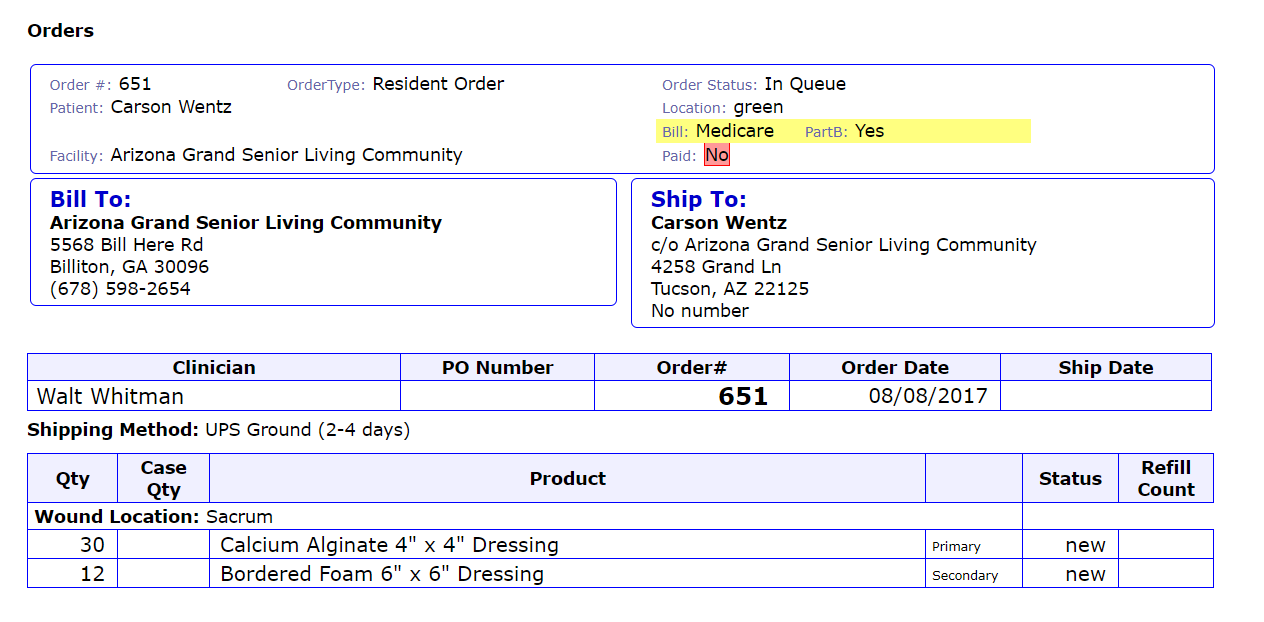Click the Refill Count column header

point(1165,478)
